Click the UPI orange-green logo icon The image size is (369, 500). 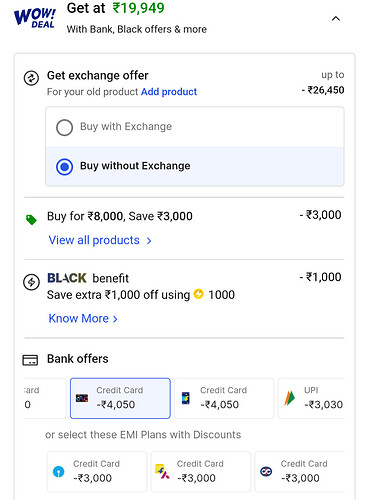click(289, 398)
